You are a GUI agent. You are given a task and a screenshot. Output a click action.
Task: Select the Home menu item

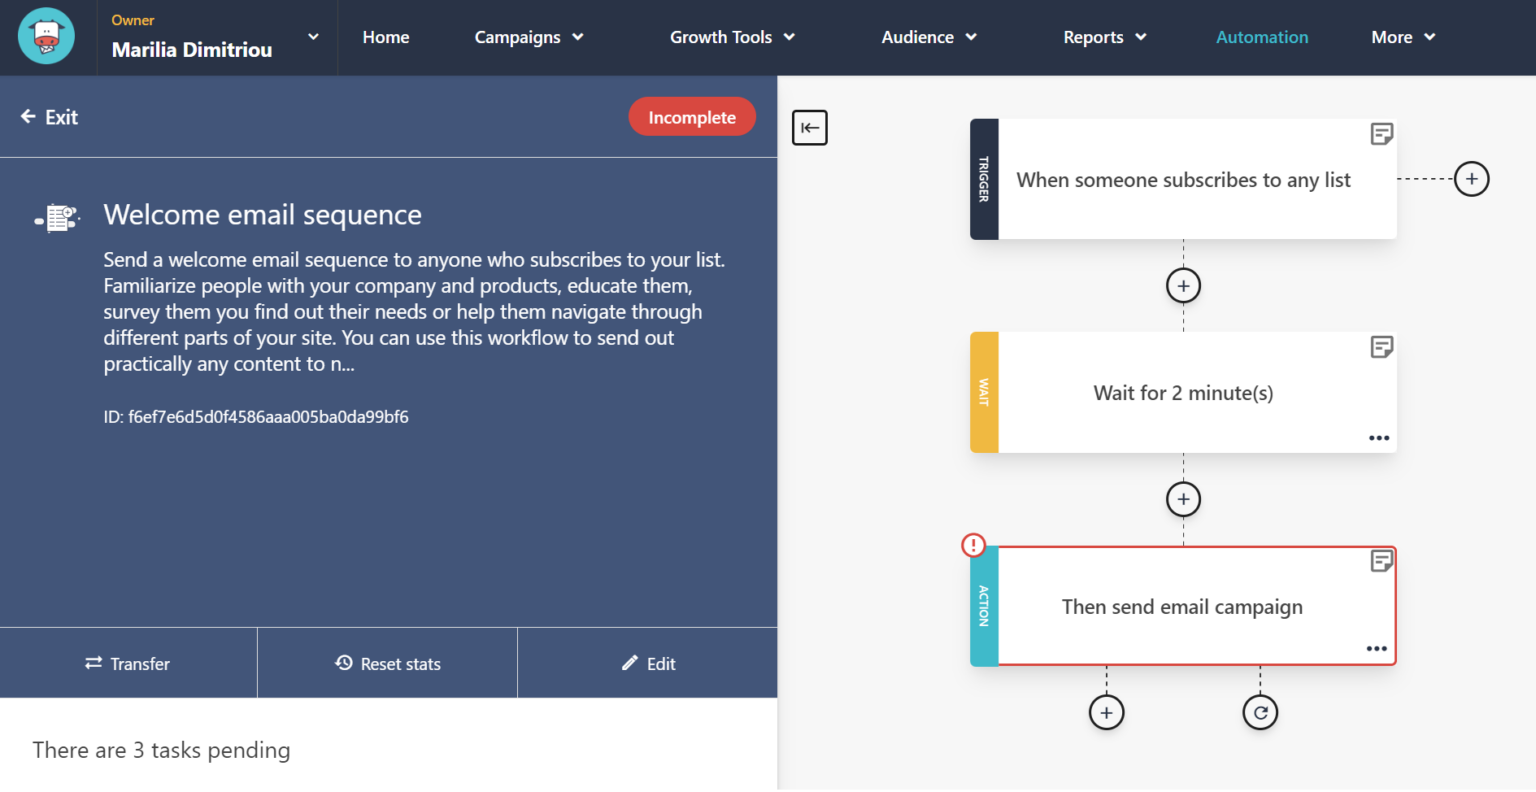(x=386, y=37)
